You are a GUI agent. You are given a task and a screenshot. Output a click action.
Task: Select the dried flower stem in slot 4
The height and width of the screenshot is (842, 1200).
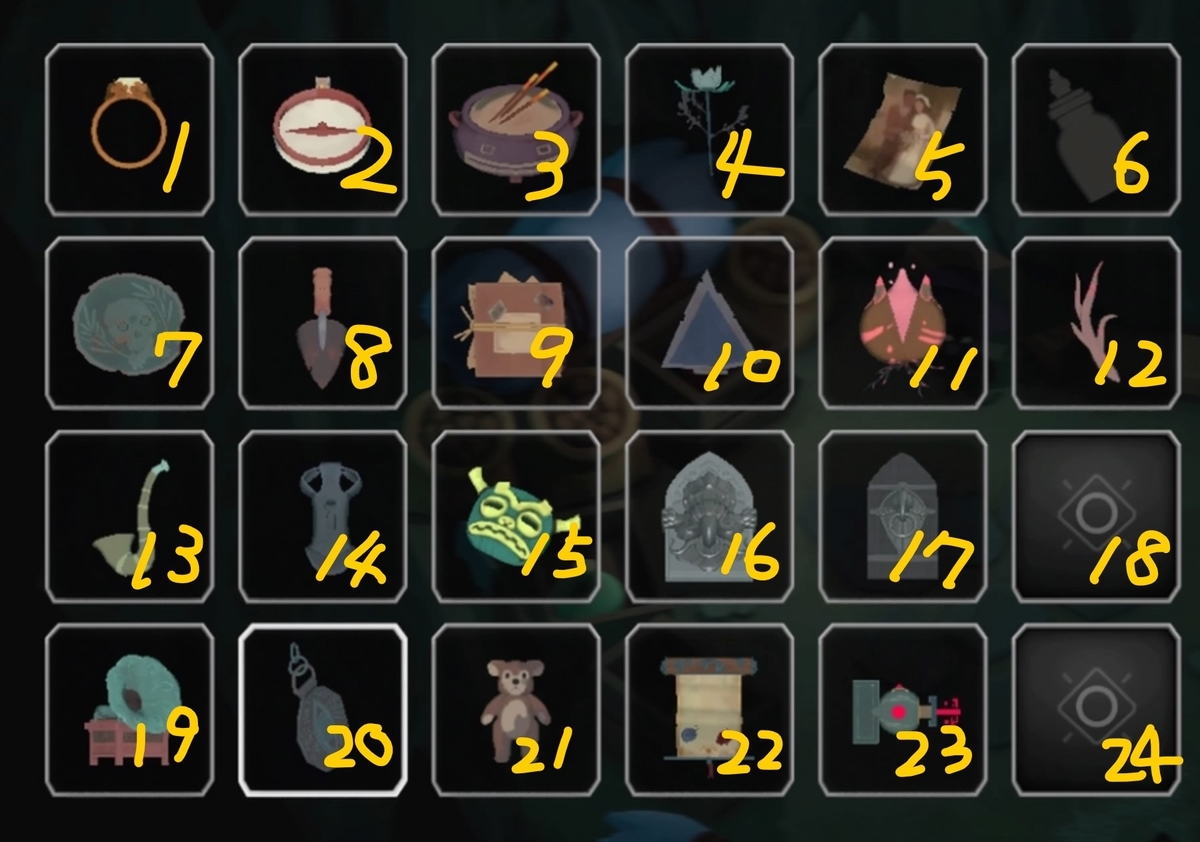pyautogui.click(x=710, y=129)
